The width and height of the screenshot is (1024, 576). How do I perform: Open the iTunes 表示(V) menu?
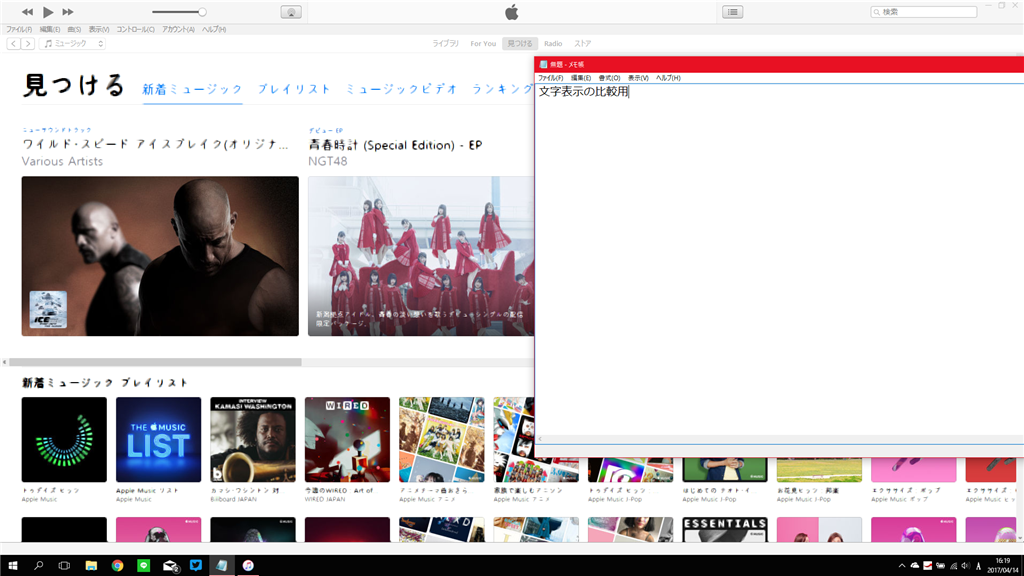click(x=99, y=29)
